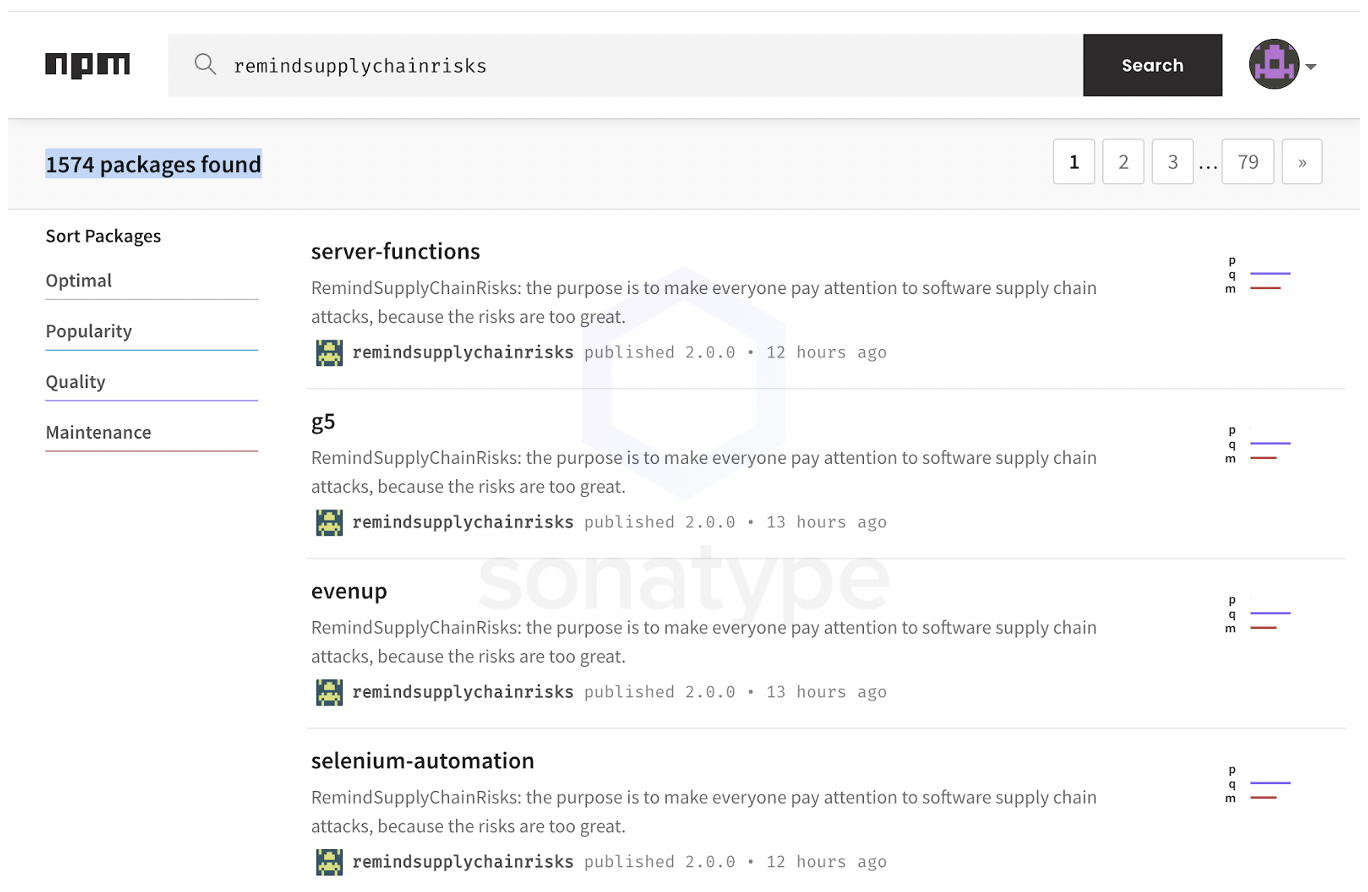Viewport: 1368px width, 892px height.
Task: Click publisher avatar under evenup package
Action: coord(329,692)
